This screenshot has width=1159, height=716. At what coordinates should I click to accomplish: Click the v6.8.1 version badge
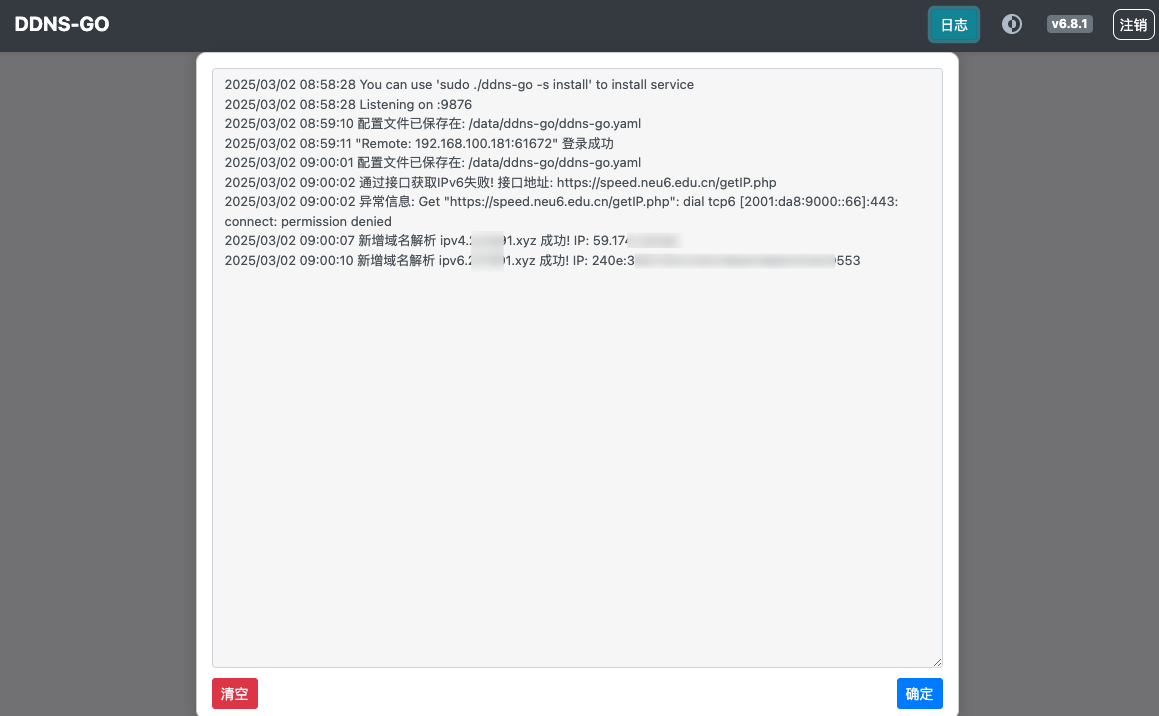coord(1069,23)
